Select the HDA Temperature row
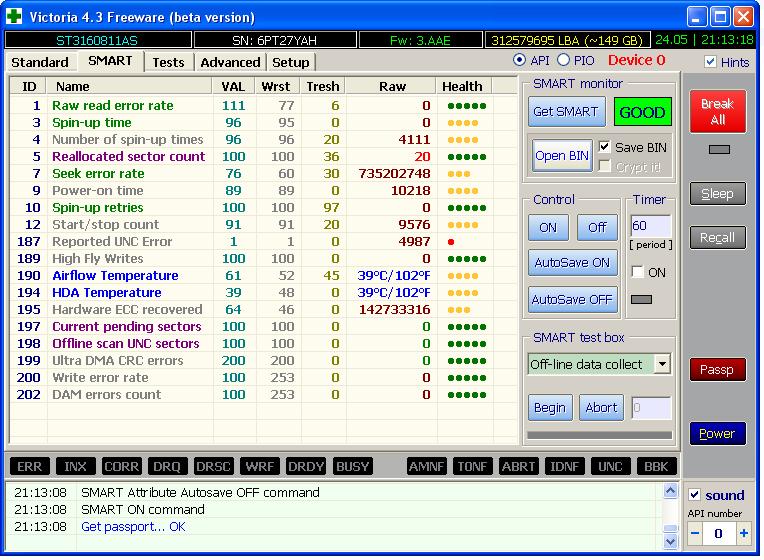The image size is (764, 560). 263,292
